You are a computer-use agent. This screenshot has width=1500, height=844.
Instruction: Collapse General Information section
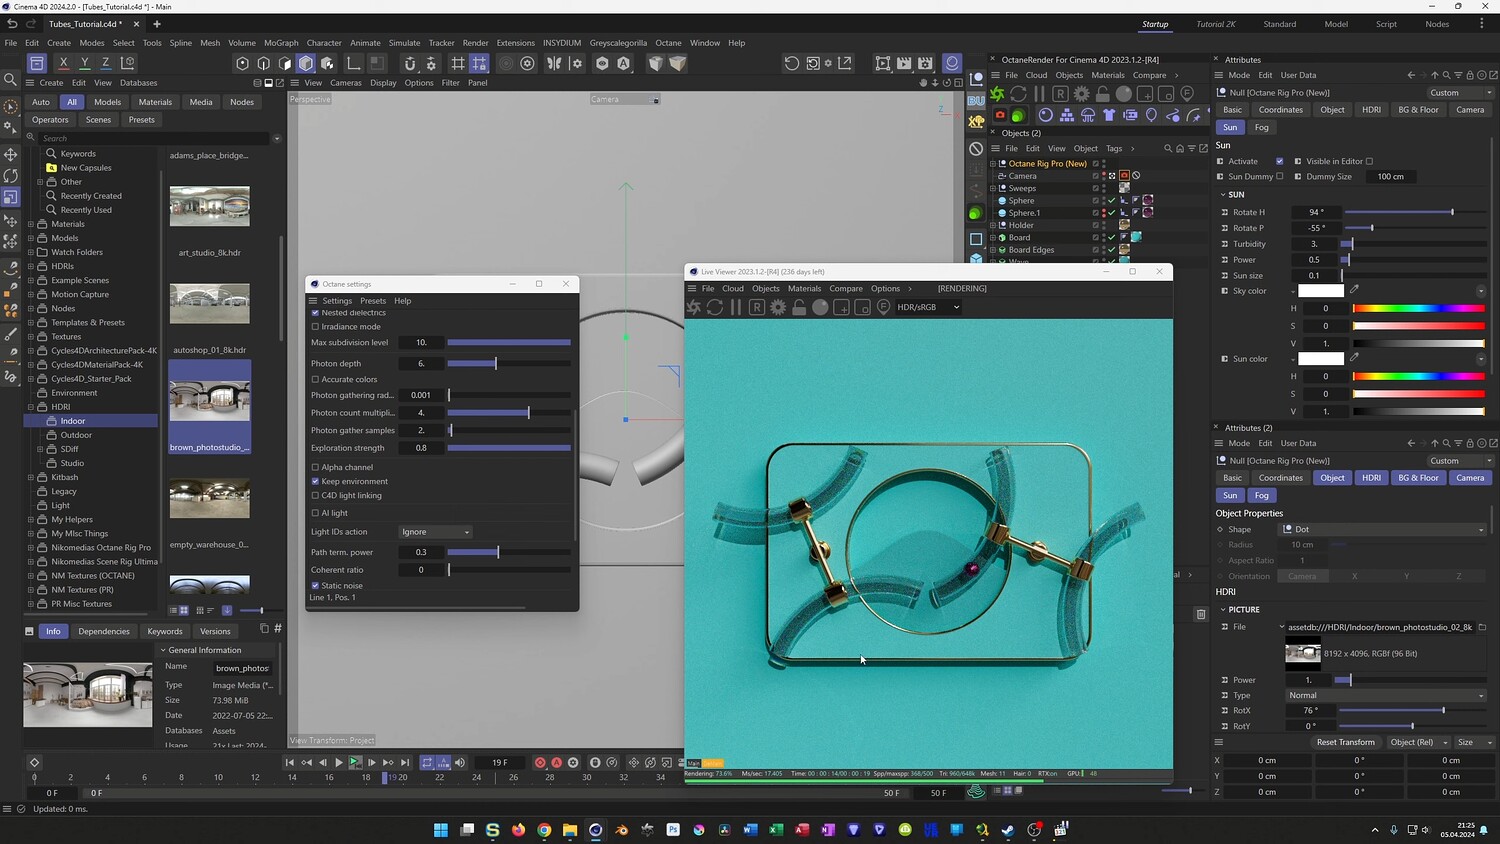click(163, 650)
